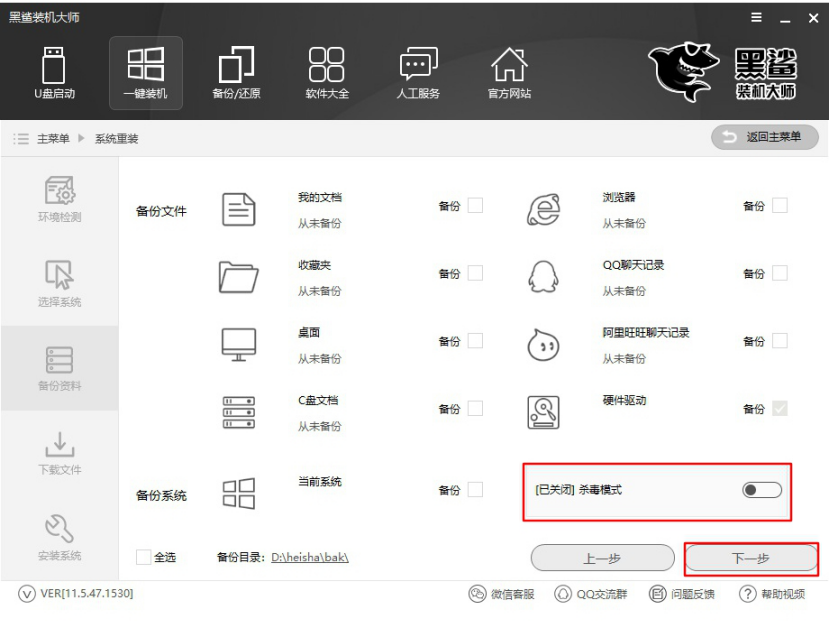Image resolution: width=830 pixels, height=637 pixels.
Task: Check backup for QQ聊天记录
Action: (x=779, y=272)
